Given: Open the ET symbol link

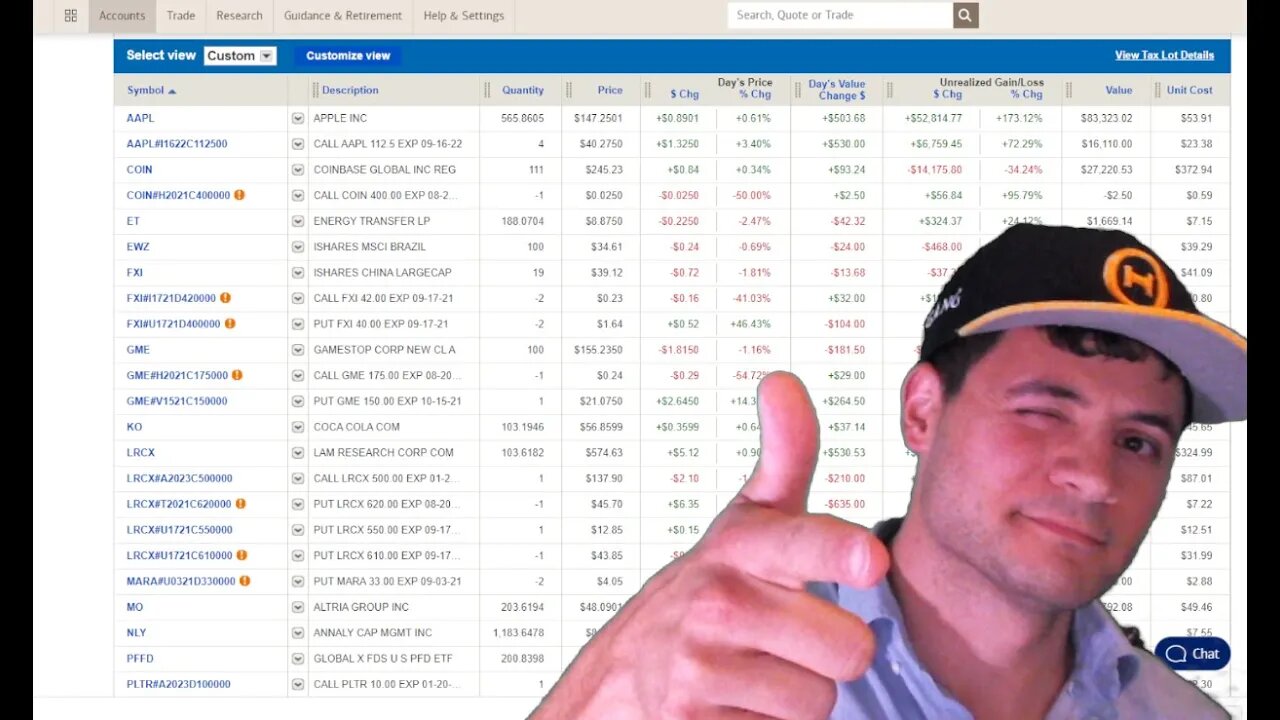Looking at the screenshot, I should point(133,221).
